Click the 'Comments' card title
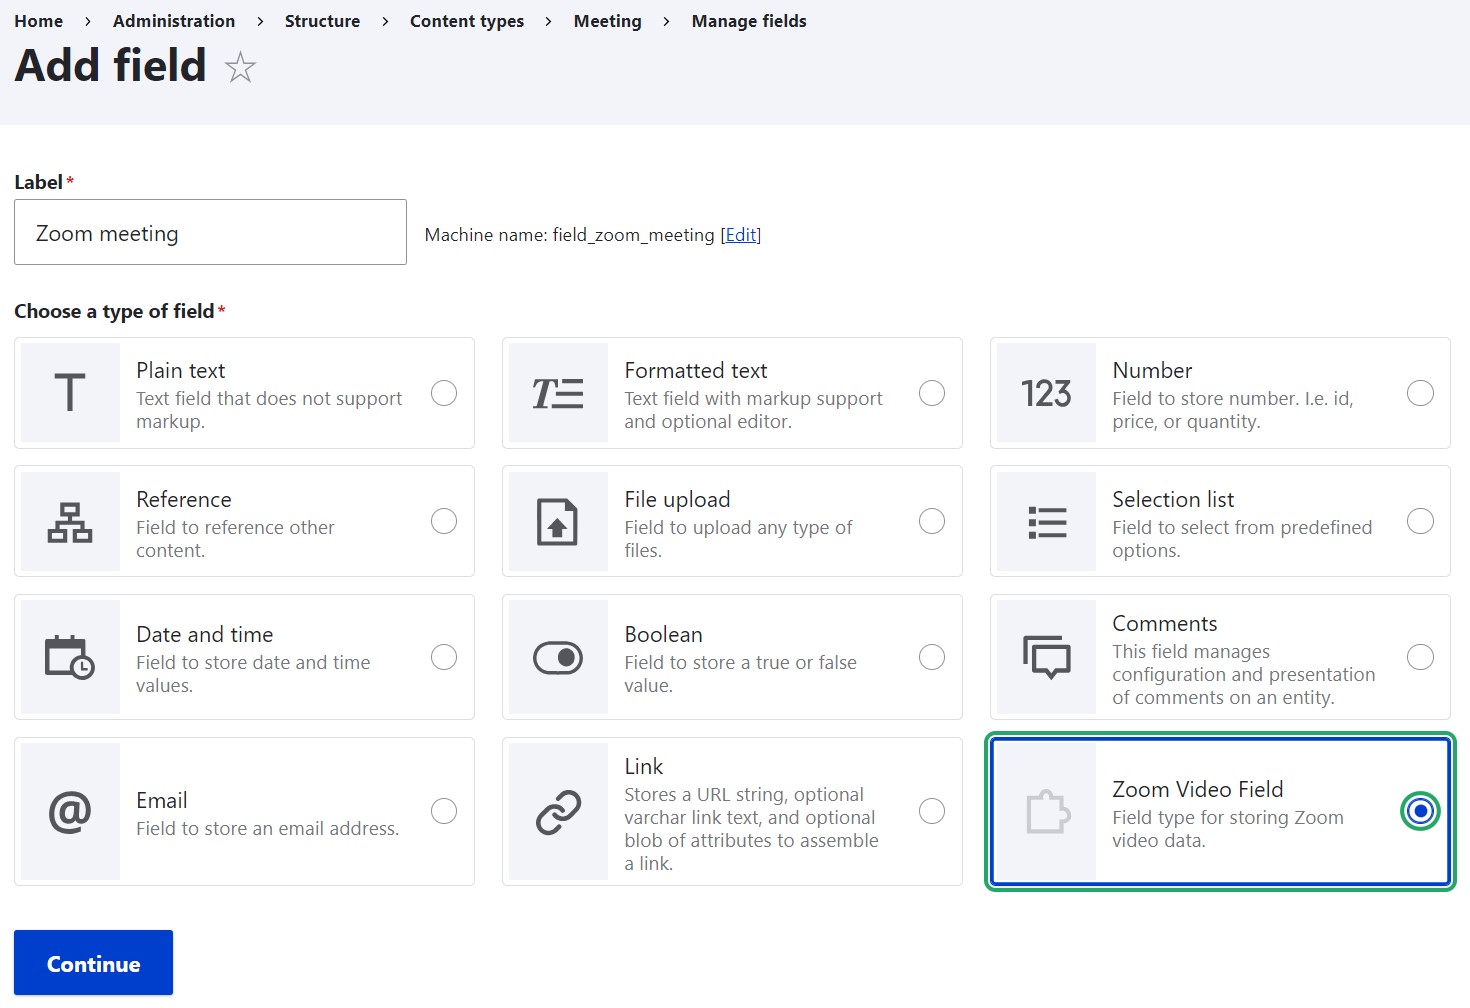The width and height of the screenshot is (1470, 1008). click(x=1165, y=623)
